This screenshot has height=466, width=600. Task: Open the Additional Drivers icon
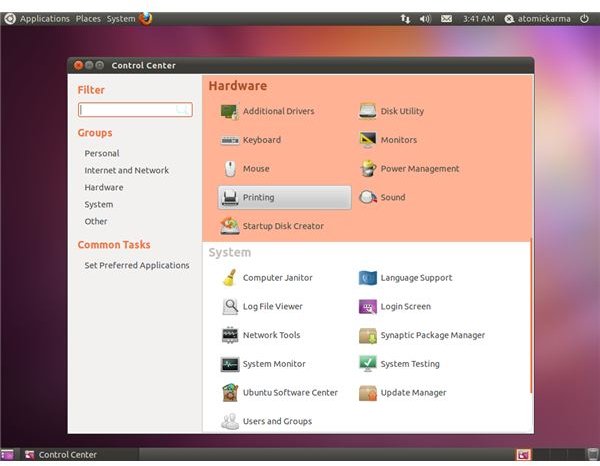[x=230, y=111]
